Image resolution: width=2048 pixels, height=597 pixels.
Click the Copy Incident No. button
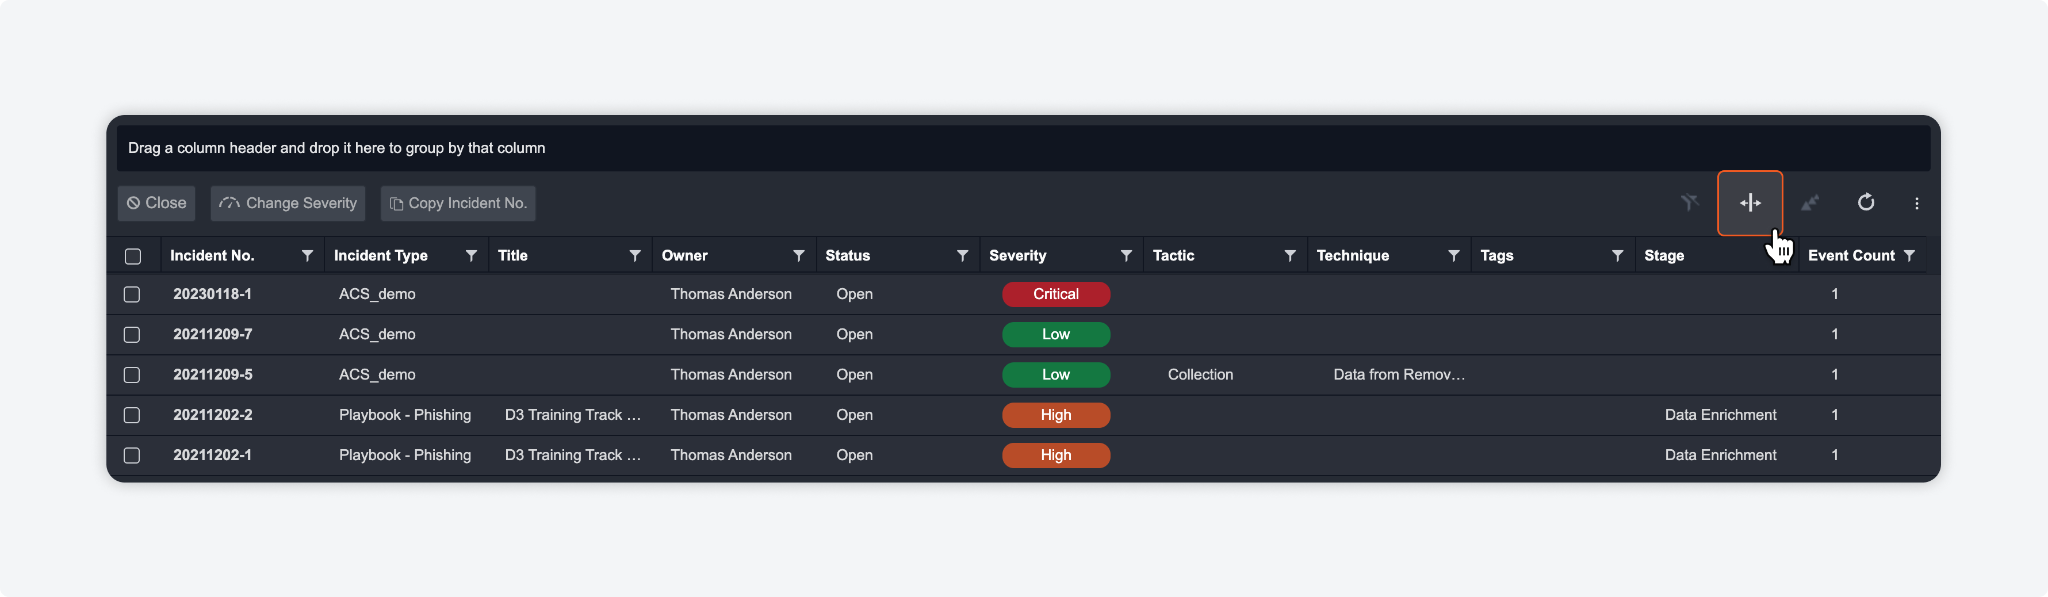458,203
